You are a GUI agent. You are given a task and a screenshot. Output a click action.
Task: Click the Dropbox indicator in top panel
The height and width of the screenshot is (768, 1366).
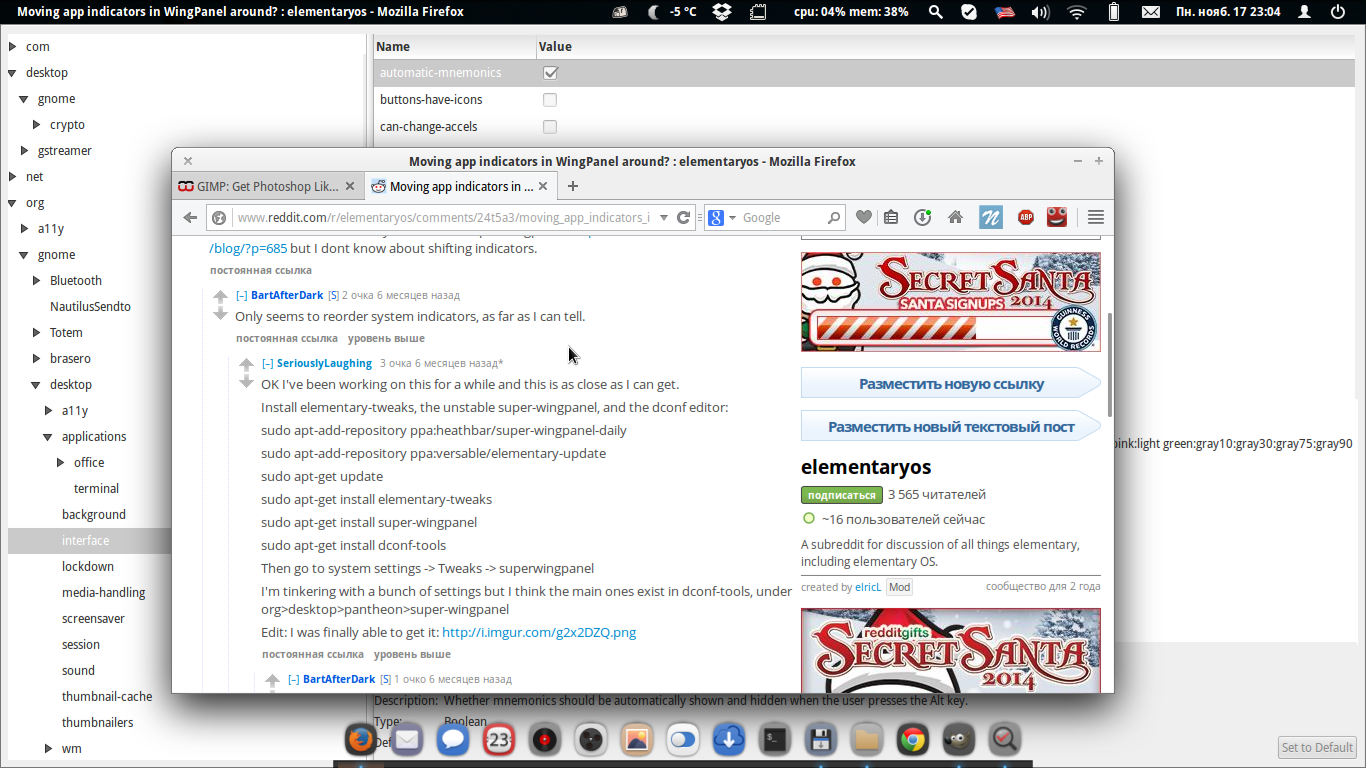723,12
